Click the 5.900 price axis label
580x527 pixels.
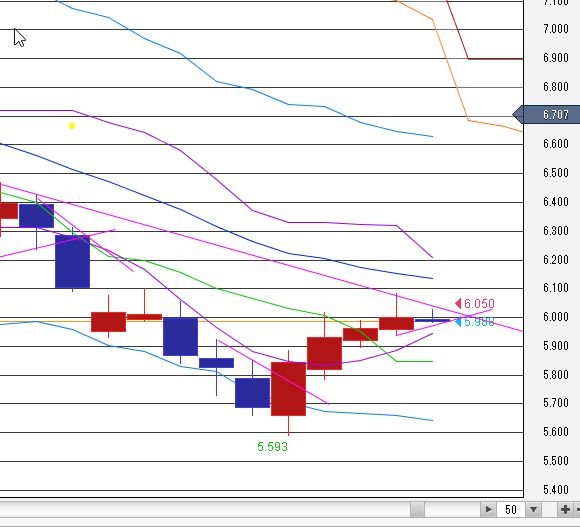pyautogui.click(x=556, y=346)
